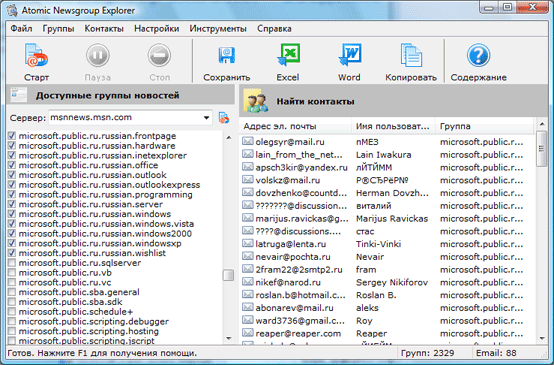Click status bar Email: 88 counter
This screenshot has height=365, width=554.
(x=496, y=353)
